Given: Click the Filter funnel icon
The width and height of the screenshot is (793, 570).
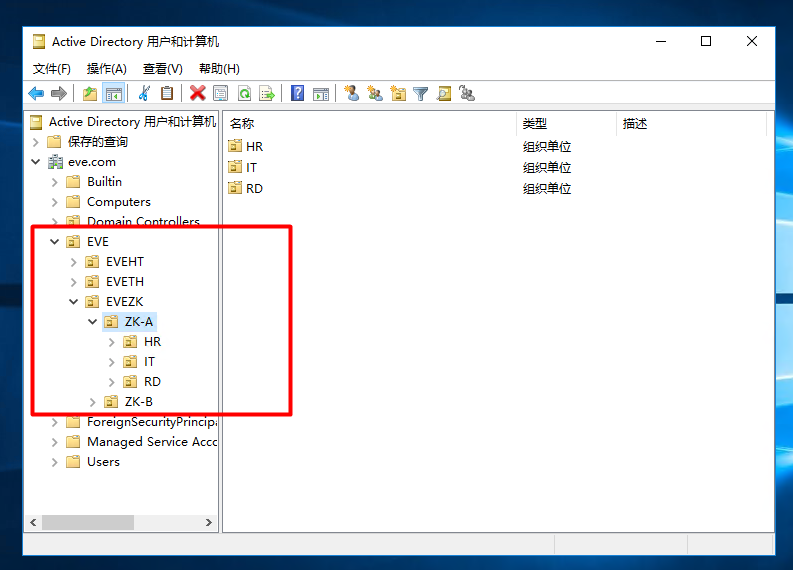Looking at the screenshot, I should pyautogui.click(x=420, y=94).
